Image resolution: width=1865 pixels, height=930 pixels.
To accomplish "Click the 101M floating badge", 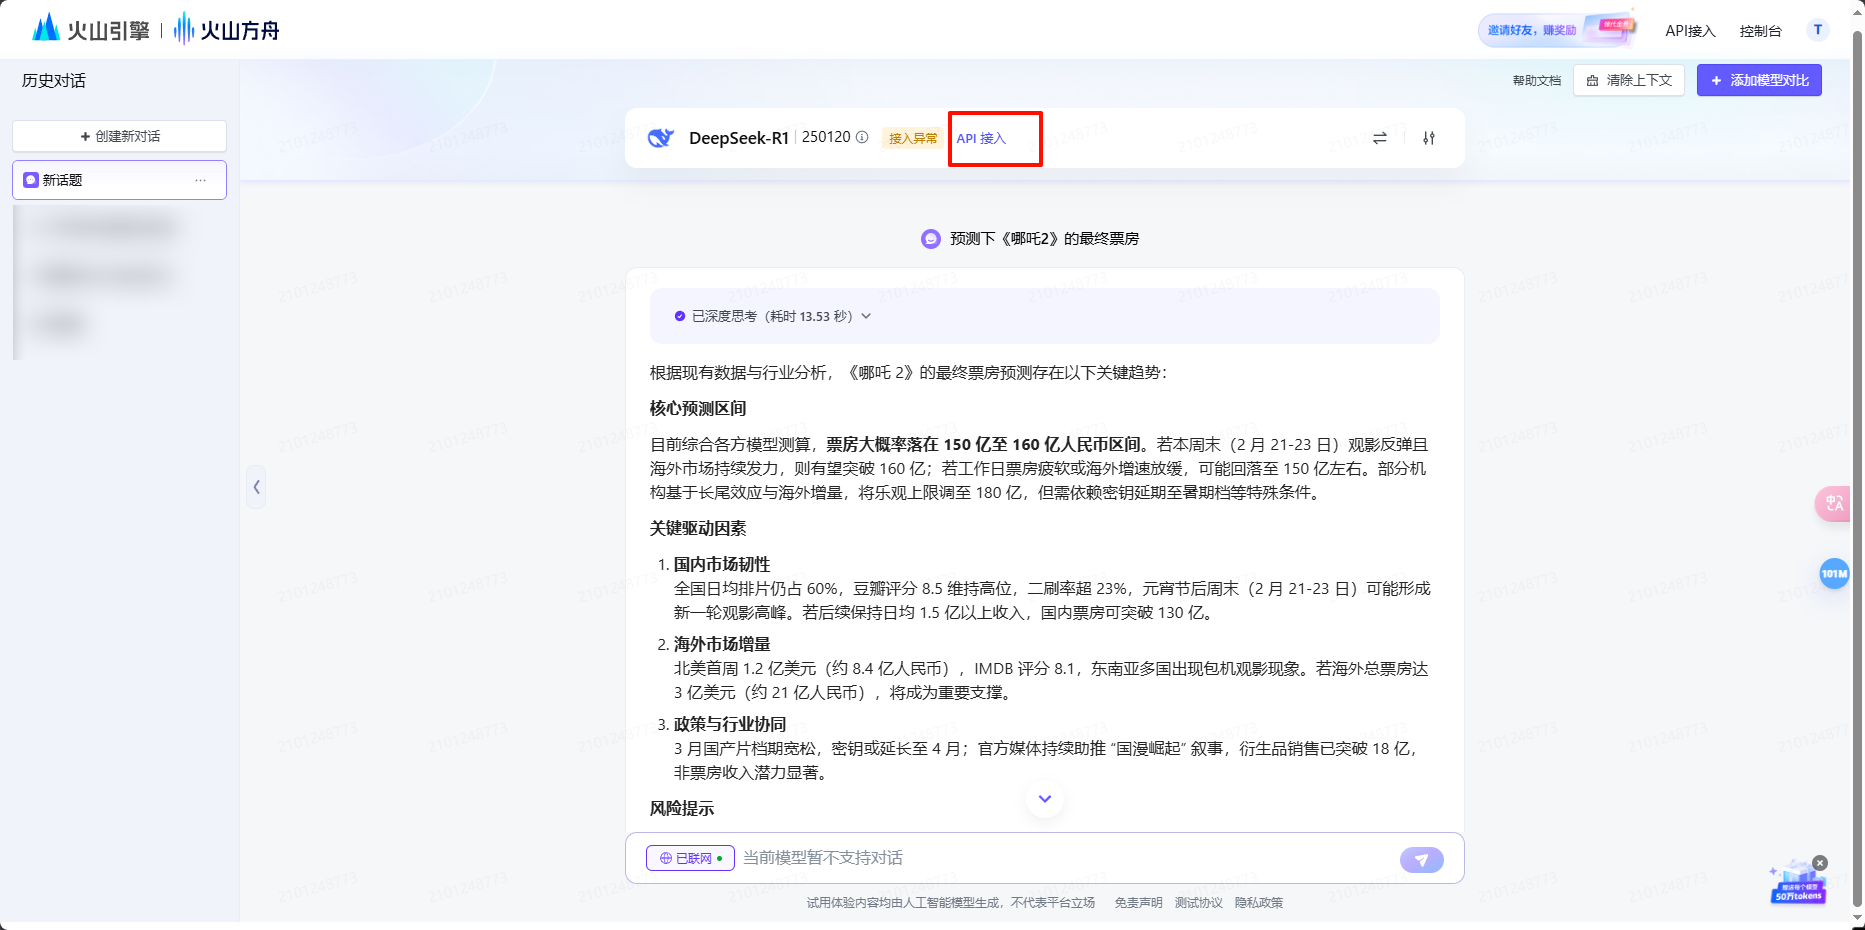I will pos(1834,573).
